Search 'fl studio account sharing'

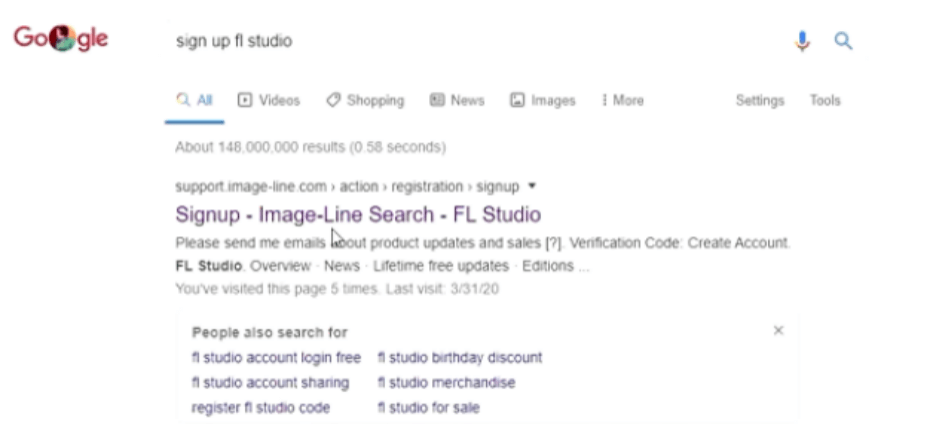click(270, 382)
